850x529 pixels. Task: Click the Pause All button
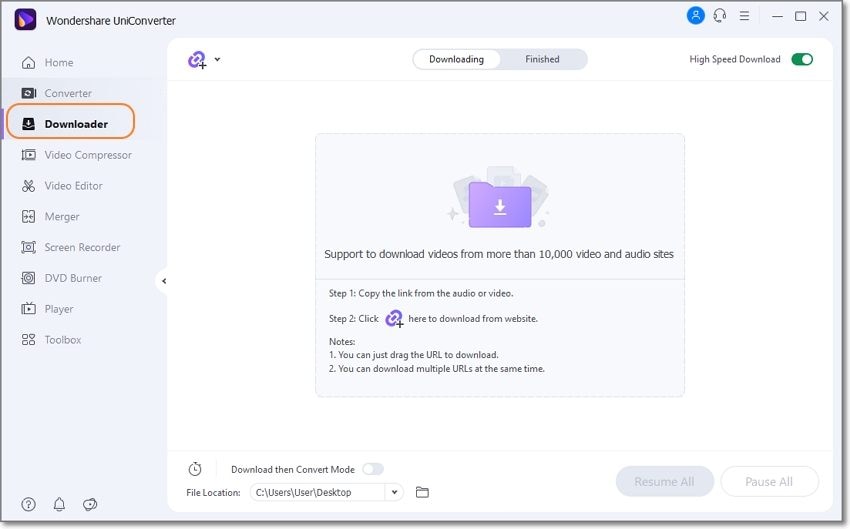[769, 481]
